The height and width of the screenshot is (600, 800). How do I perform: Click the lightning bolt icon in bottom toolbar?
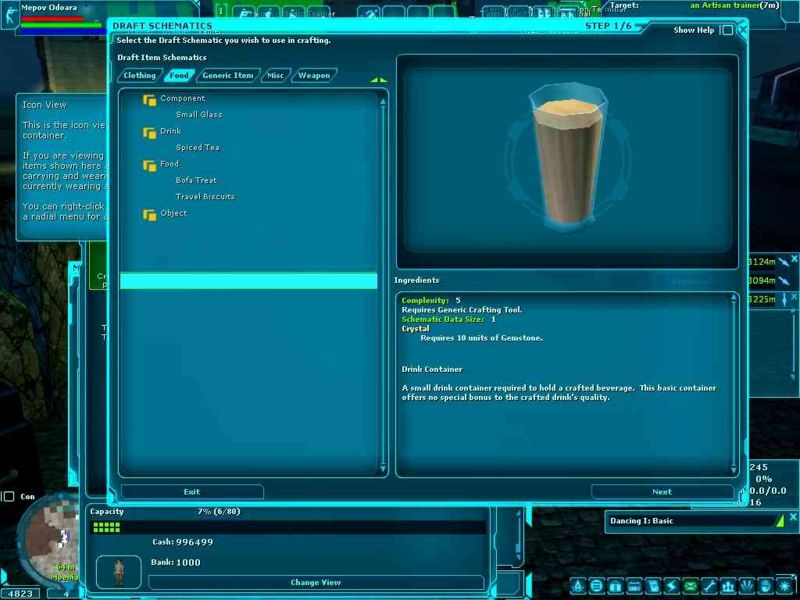click(670, 586)
